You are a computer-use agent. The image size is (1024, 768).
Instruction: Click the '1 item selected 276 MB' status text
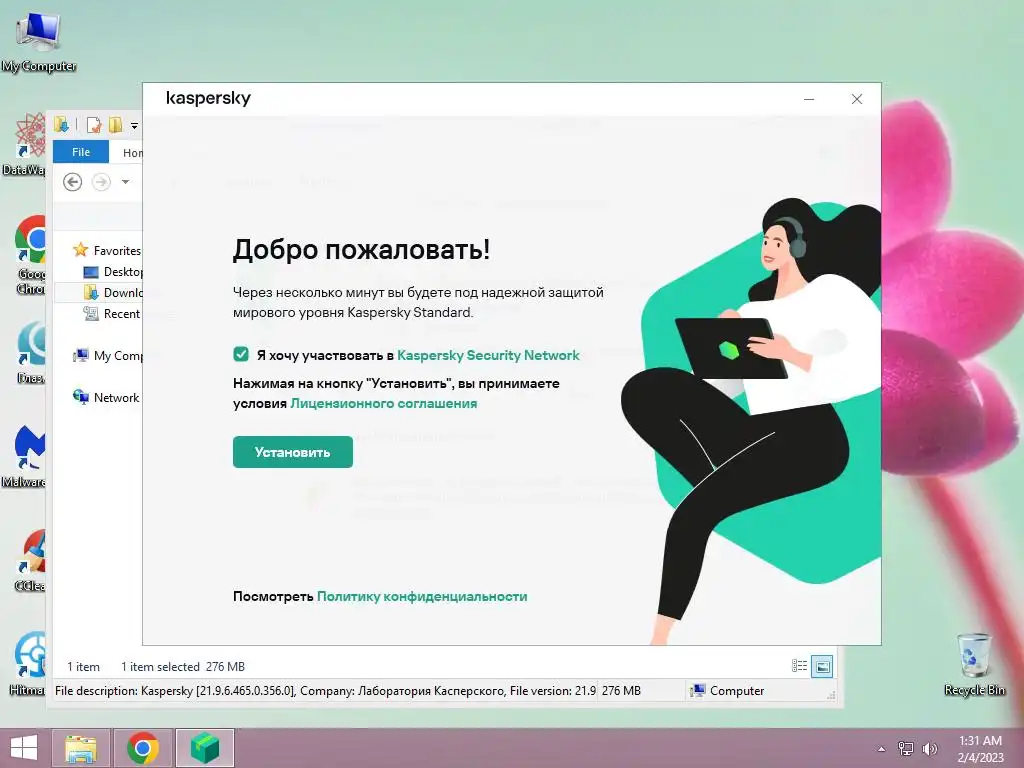point(183,667)
